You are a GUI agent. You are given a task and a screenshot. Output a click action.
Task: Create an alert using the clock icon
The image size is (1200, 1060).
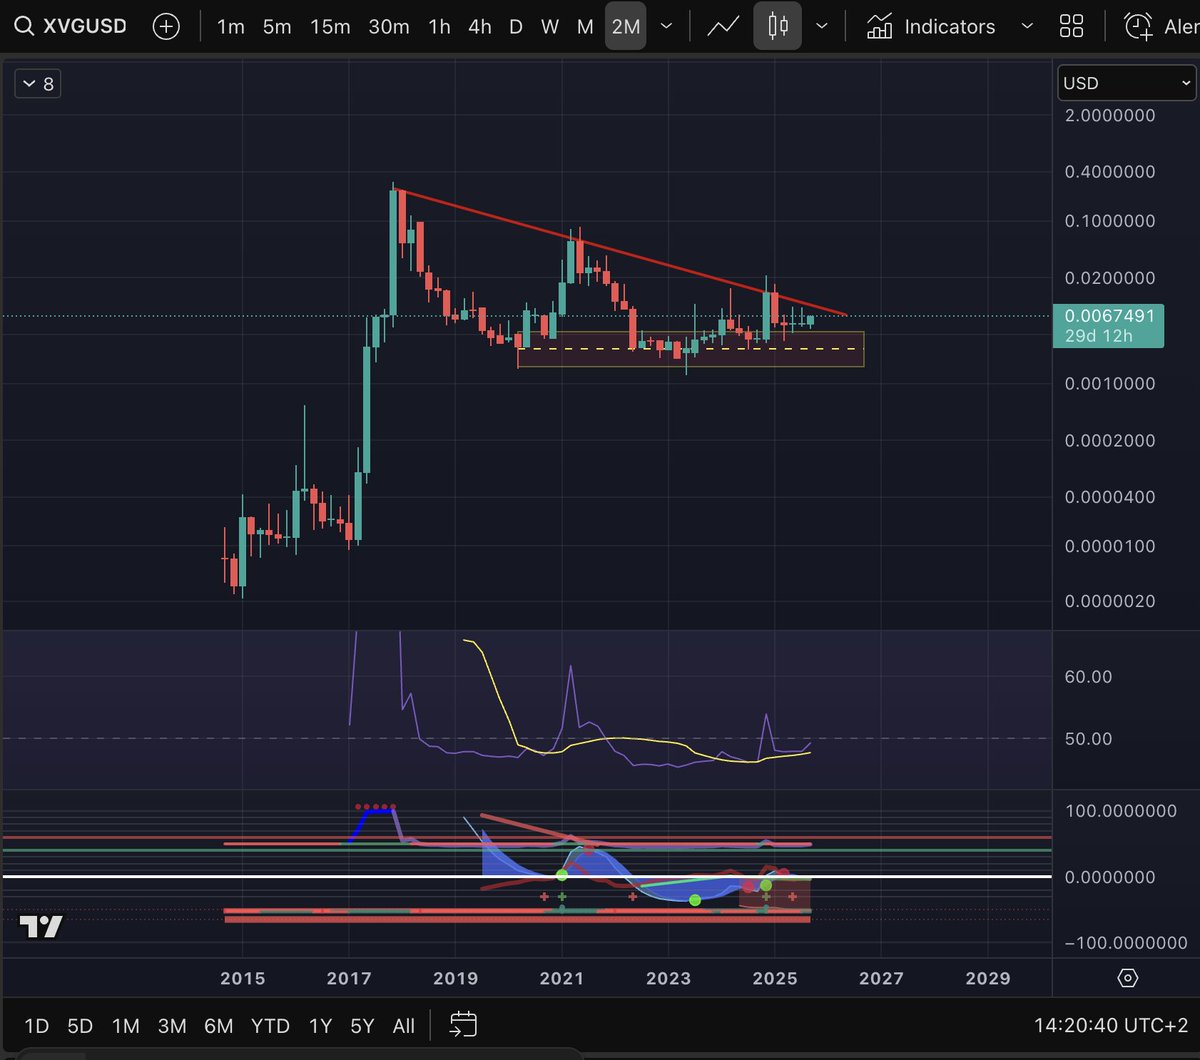tap(1137, 26)
